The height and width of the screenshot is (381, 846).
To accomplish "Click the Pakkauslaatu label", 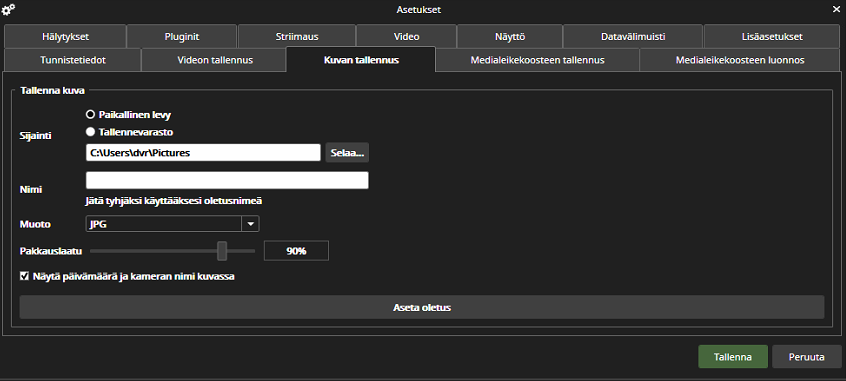I will [x=51, y=251].
